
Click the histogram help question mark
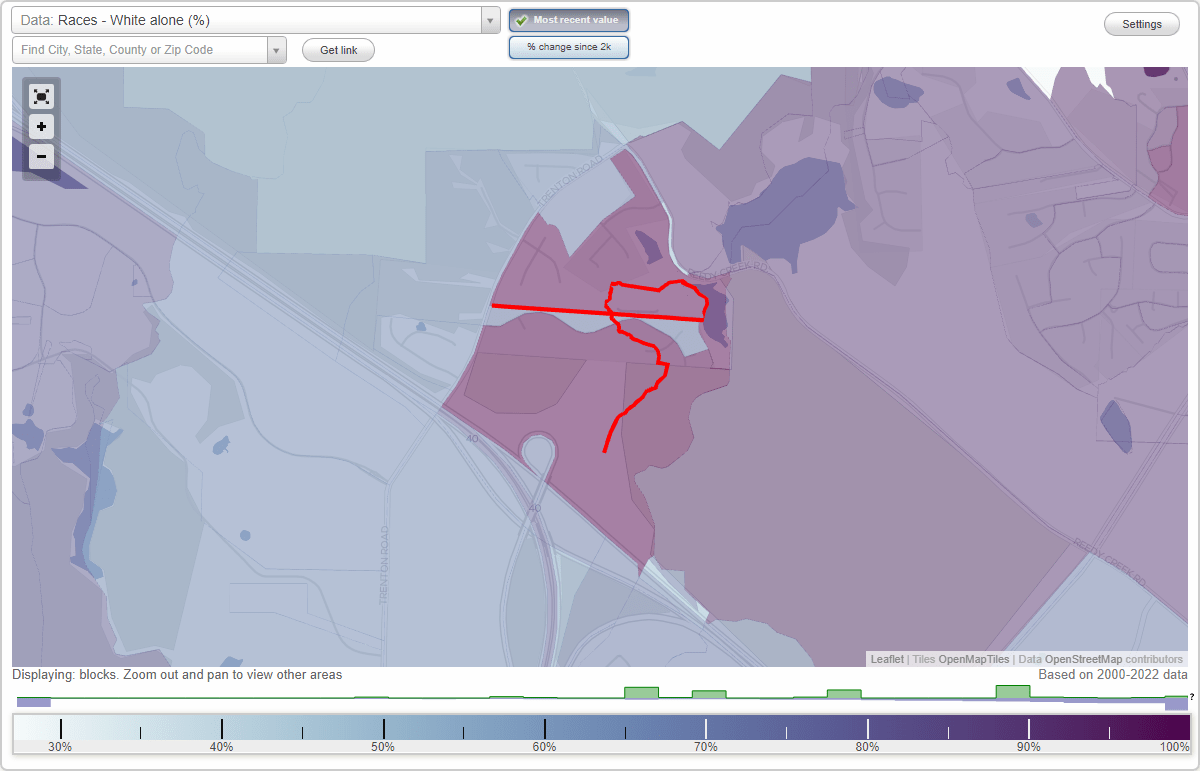coord(1191,697)
